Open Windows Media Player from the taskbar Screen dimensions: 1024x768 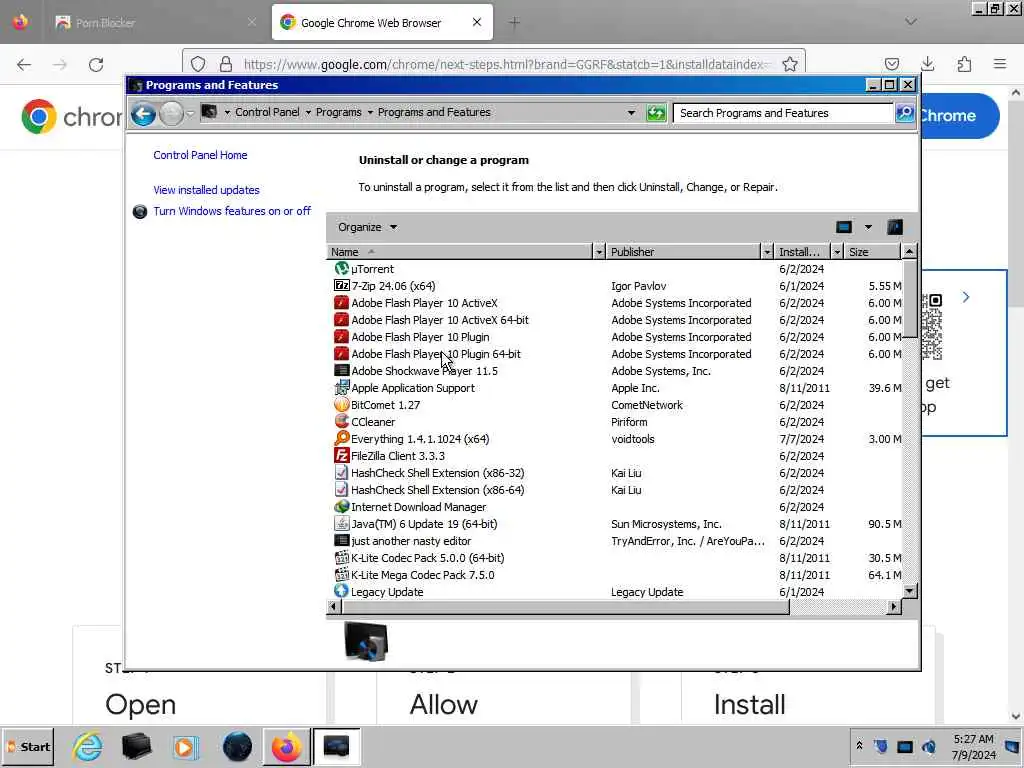185,746
